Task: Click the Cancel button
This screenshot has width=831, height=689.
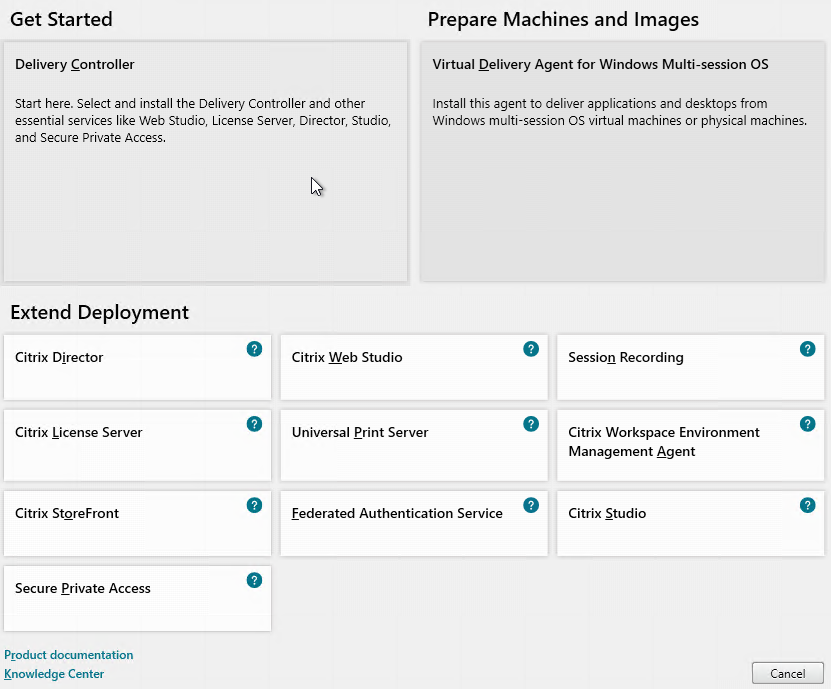Action: (x=788, y=674)
